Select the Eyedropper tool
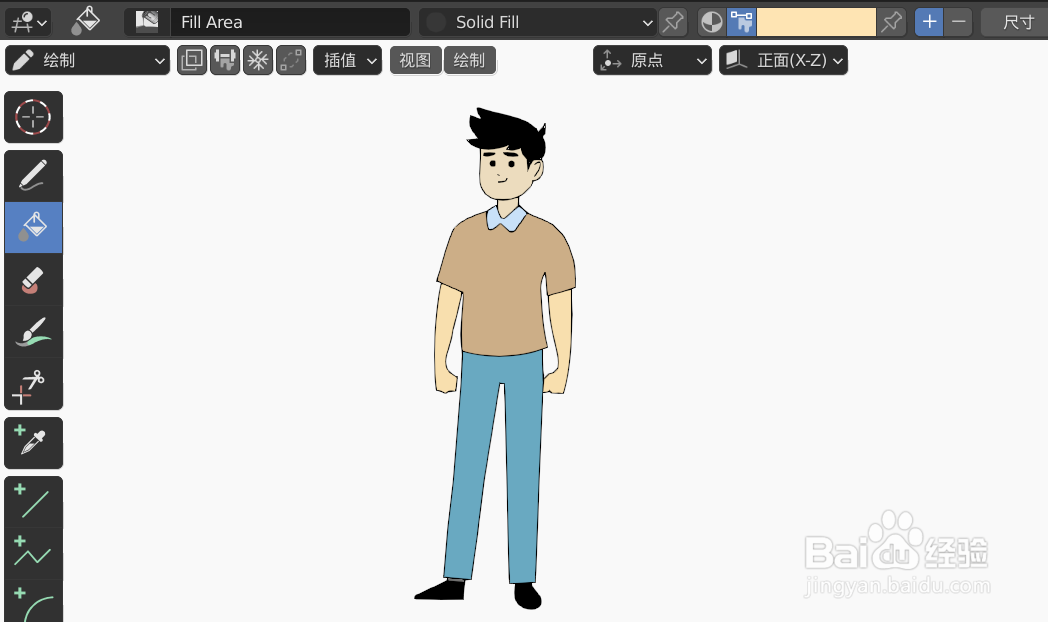The width and height of the screenshot is (1048, 622). [33, 443]
